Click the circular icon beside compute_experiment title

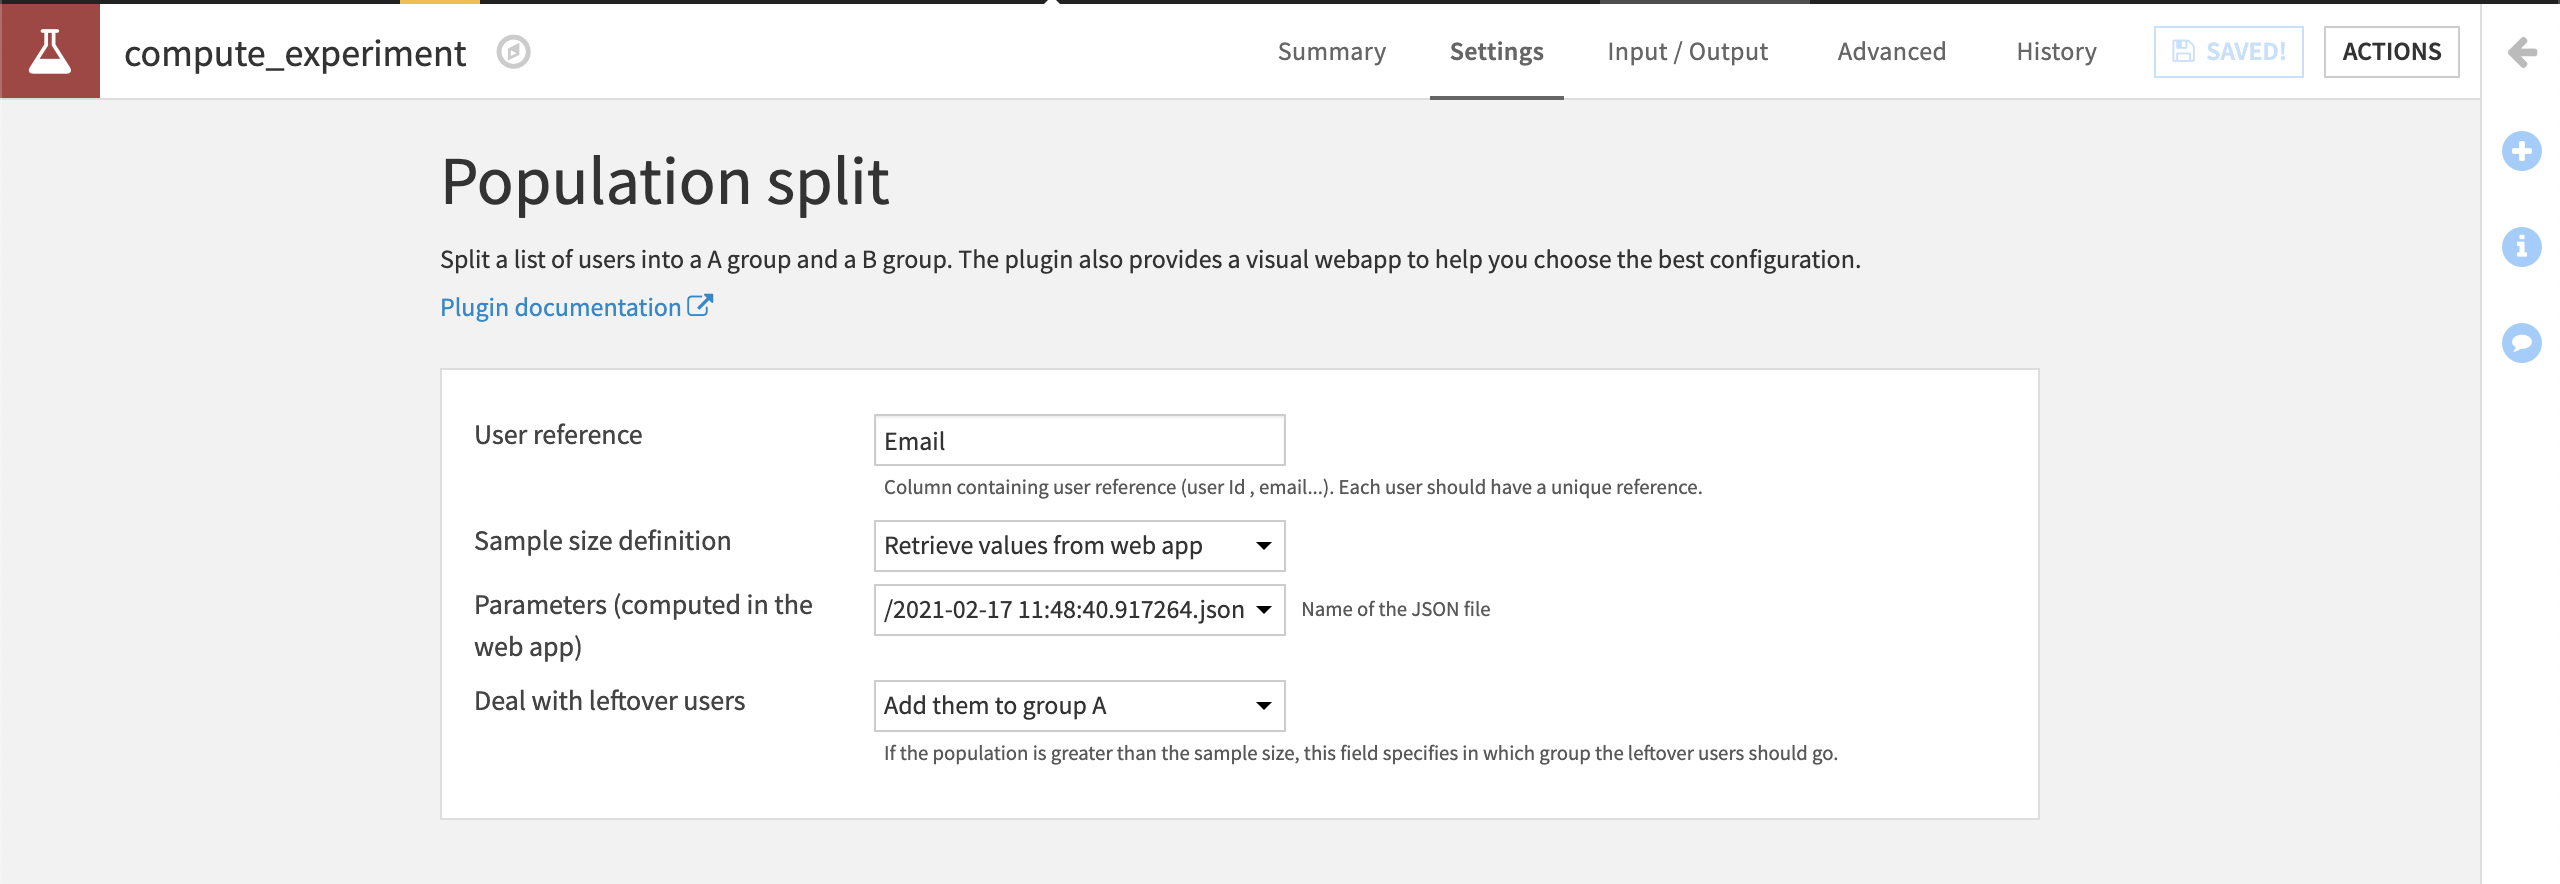(x=513, y=52)
